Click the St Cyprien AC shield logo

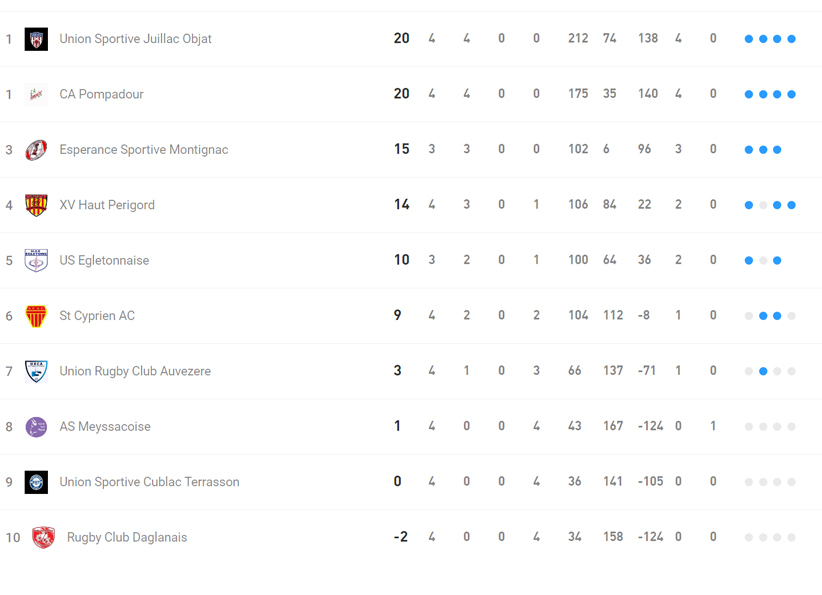point(36,316)
